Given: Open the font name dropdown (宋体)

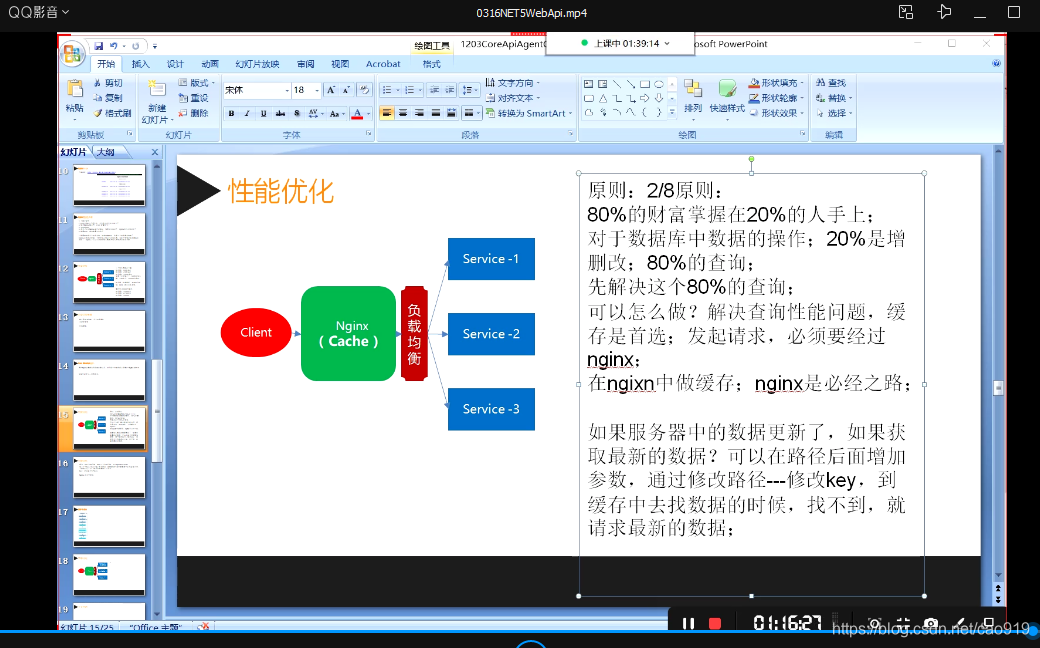Looking at the screenshot, I should click(x=287, y=90).
